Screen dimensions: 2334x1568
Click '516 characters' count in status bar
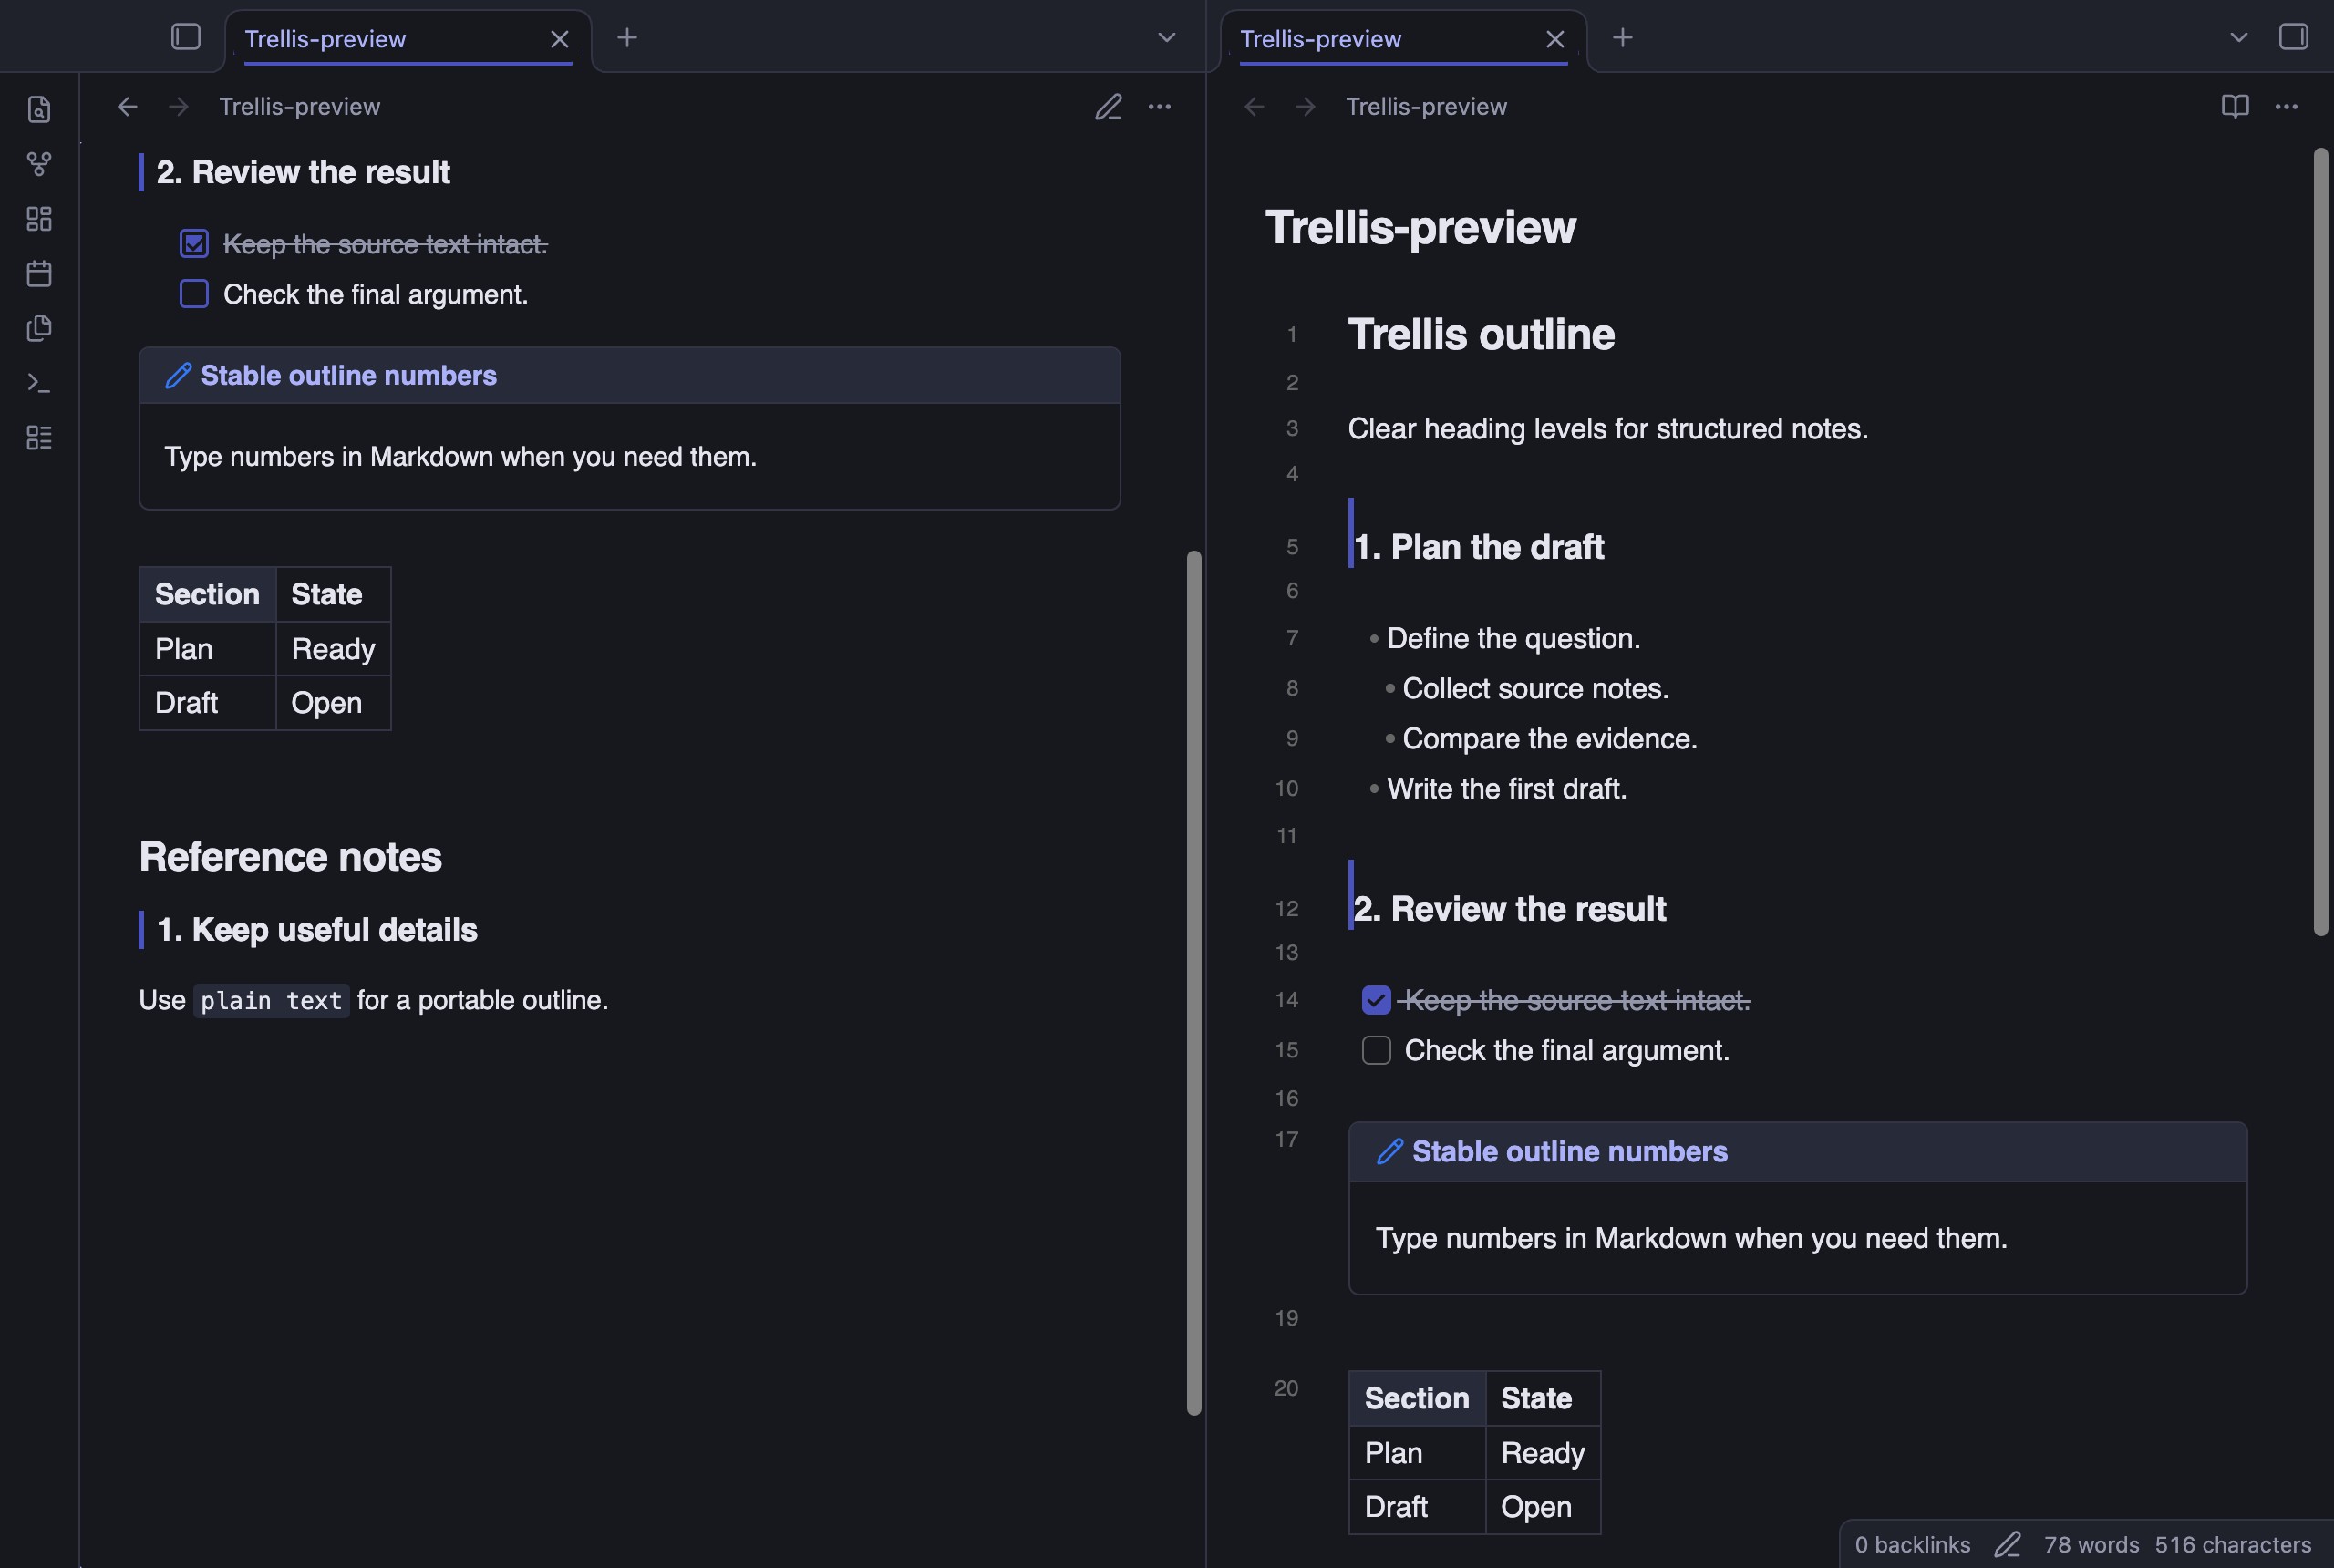point(2233,1544)
